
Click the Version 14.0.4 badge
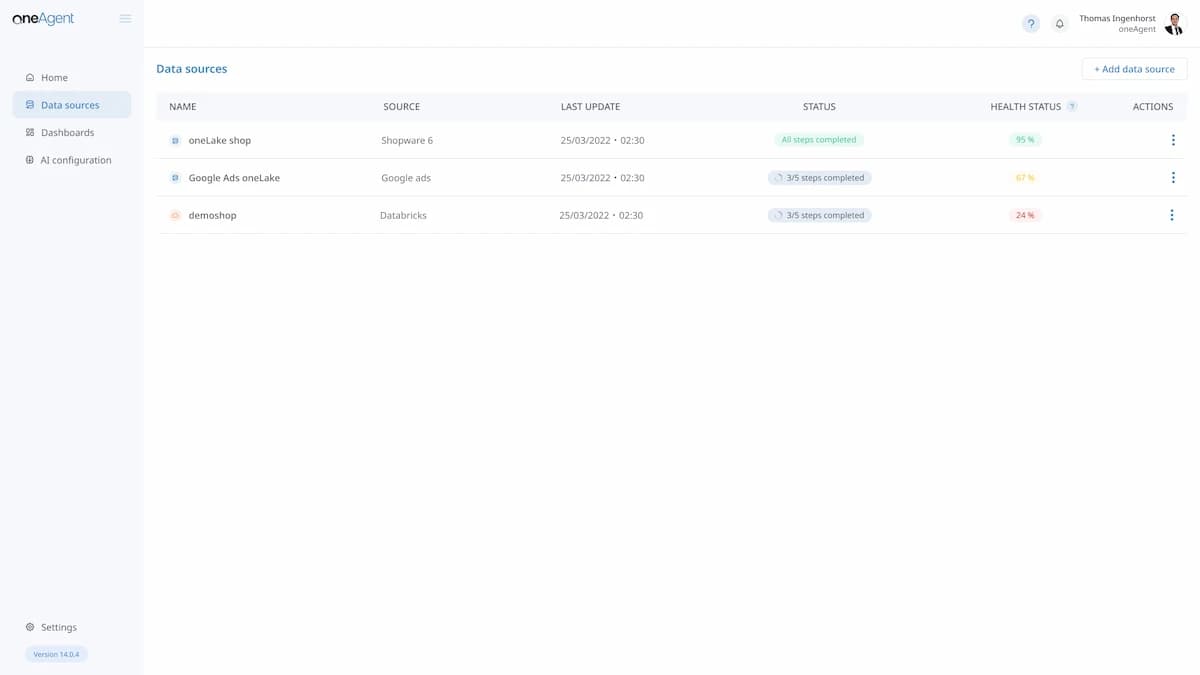tap(56, 654)
